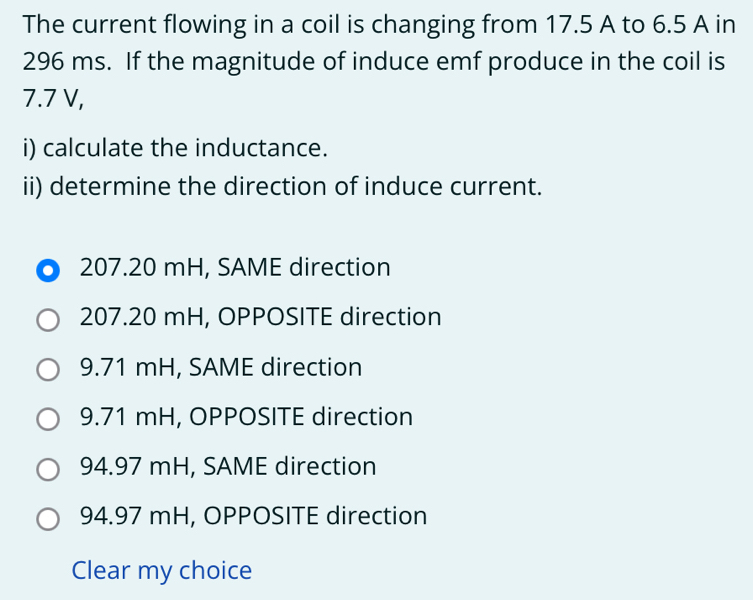Choose the 94.97 mH, SAME direction radio button

(48, 469)
